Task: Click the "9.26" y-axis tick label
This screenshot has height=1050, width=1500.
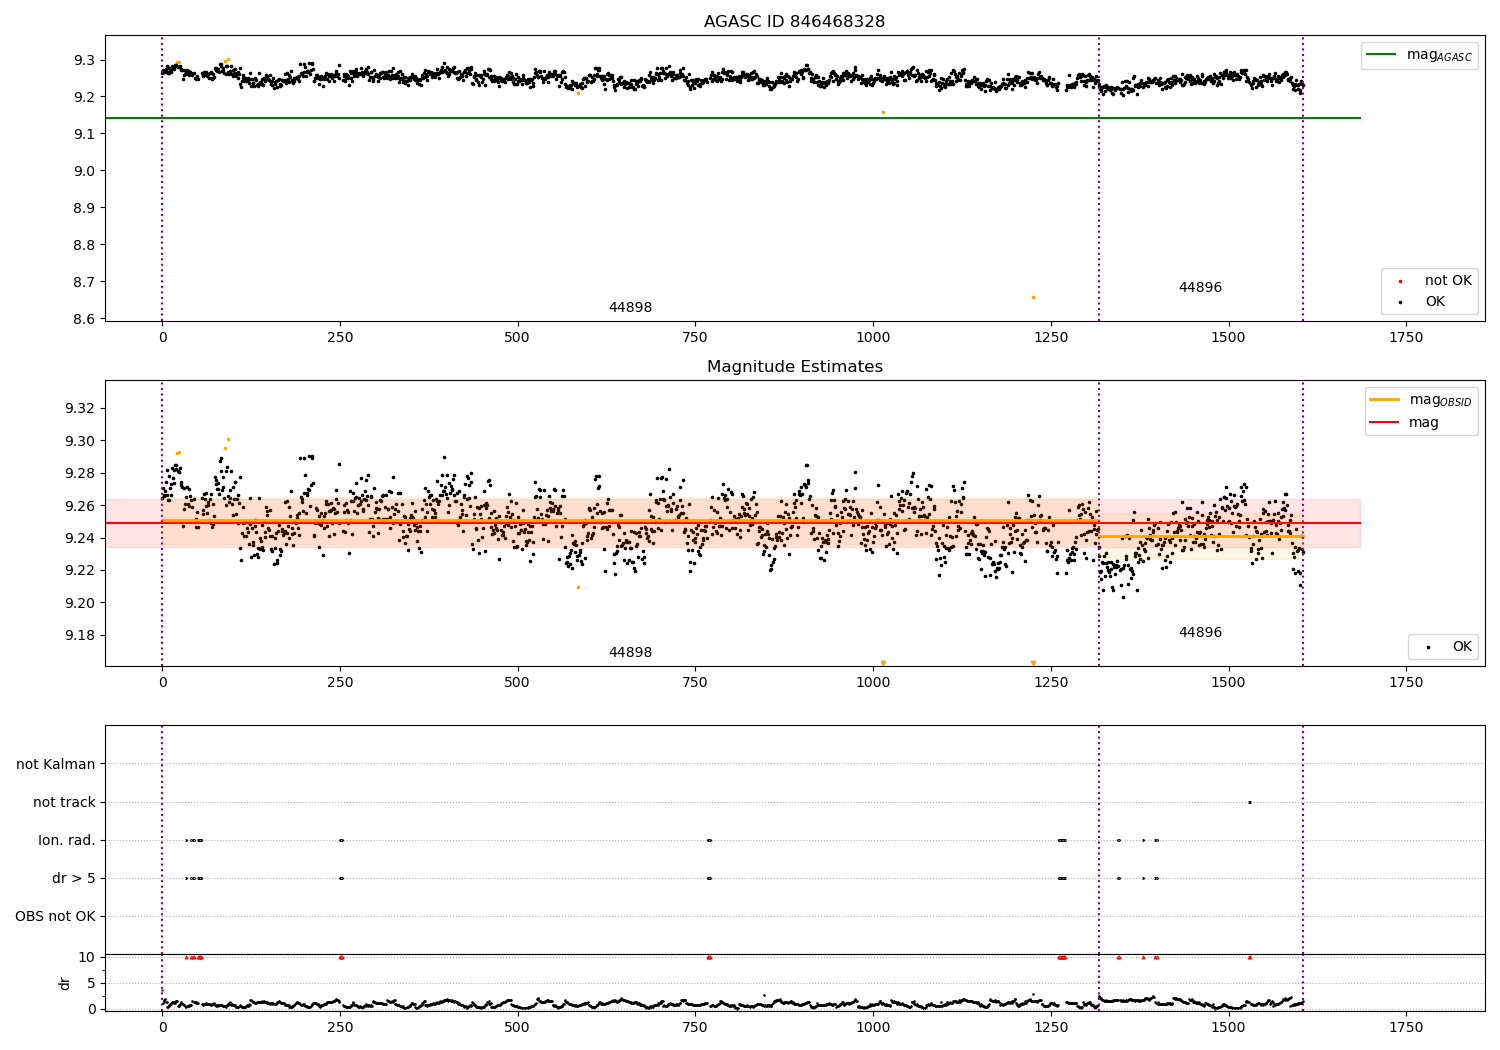Action: pyautogui.click(x=81, y=506)
